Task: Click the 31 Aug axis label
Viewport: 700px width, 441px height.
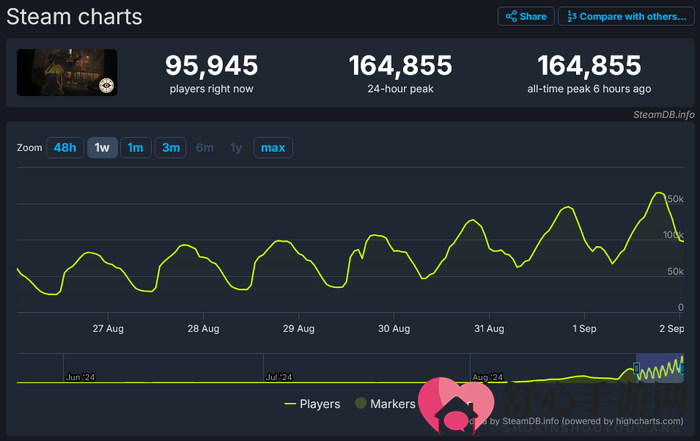Action: pyautogui.click(x=489, y=329)
